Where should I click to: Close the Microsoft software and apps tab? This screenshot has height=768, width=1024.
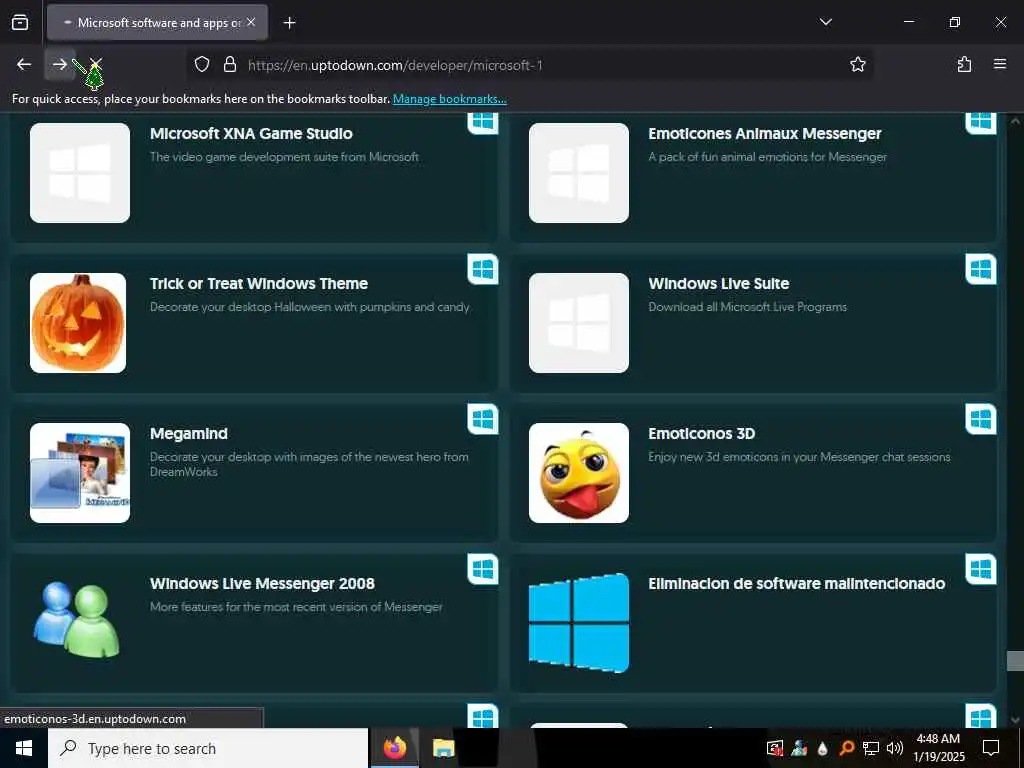click(251, 22)
